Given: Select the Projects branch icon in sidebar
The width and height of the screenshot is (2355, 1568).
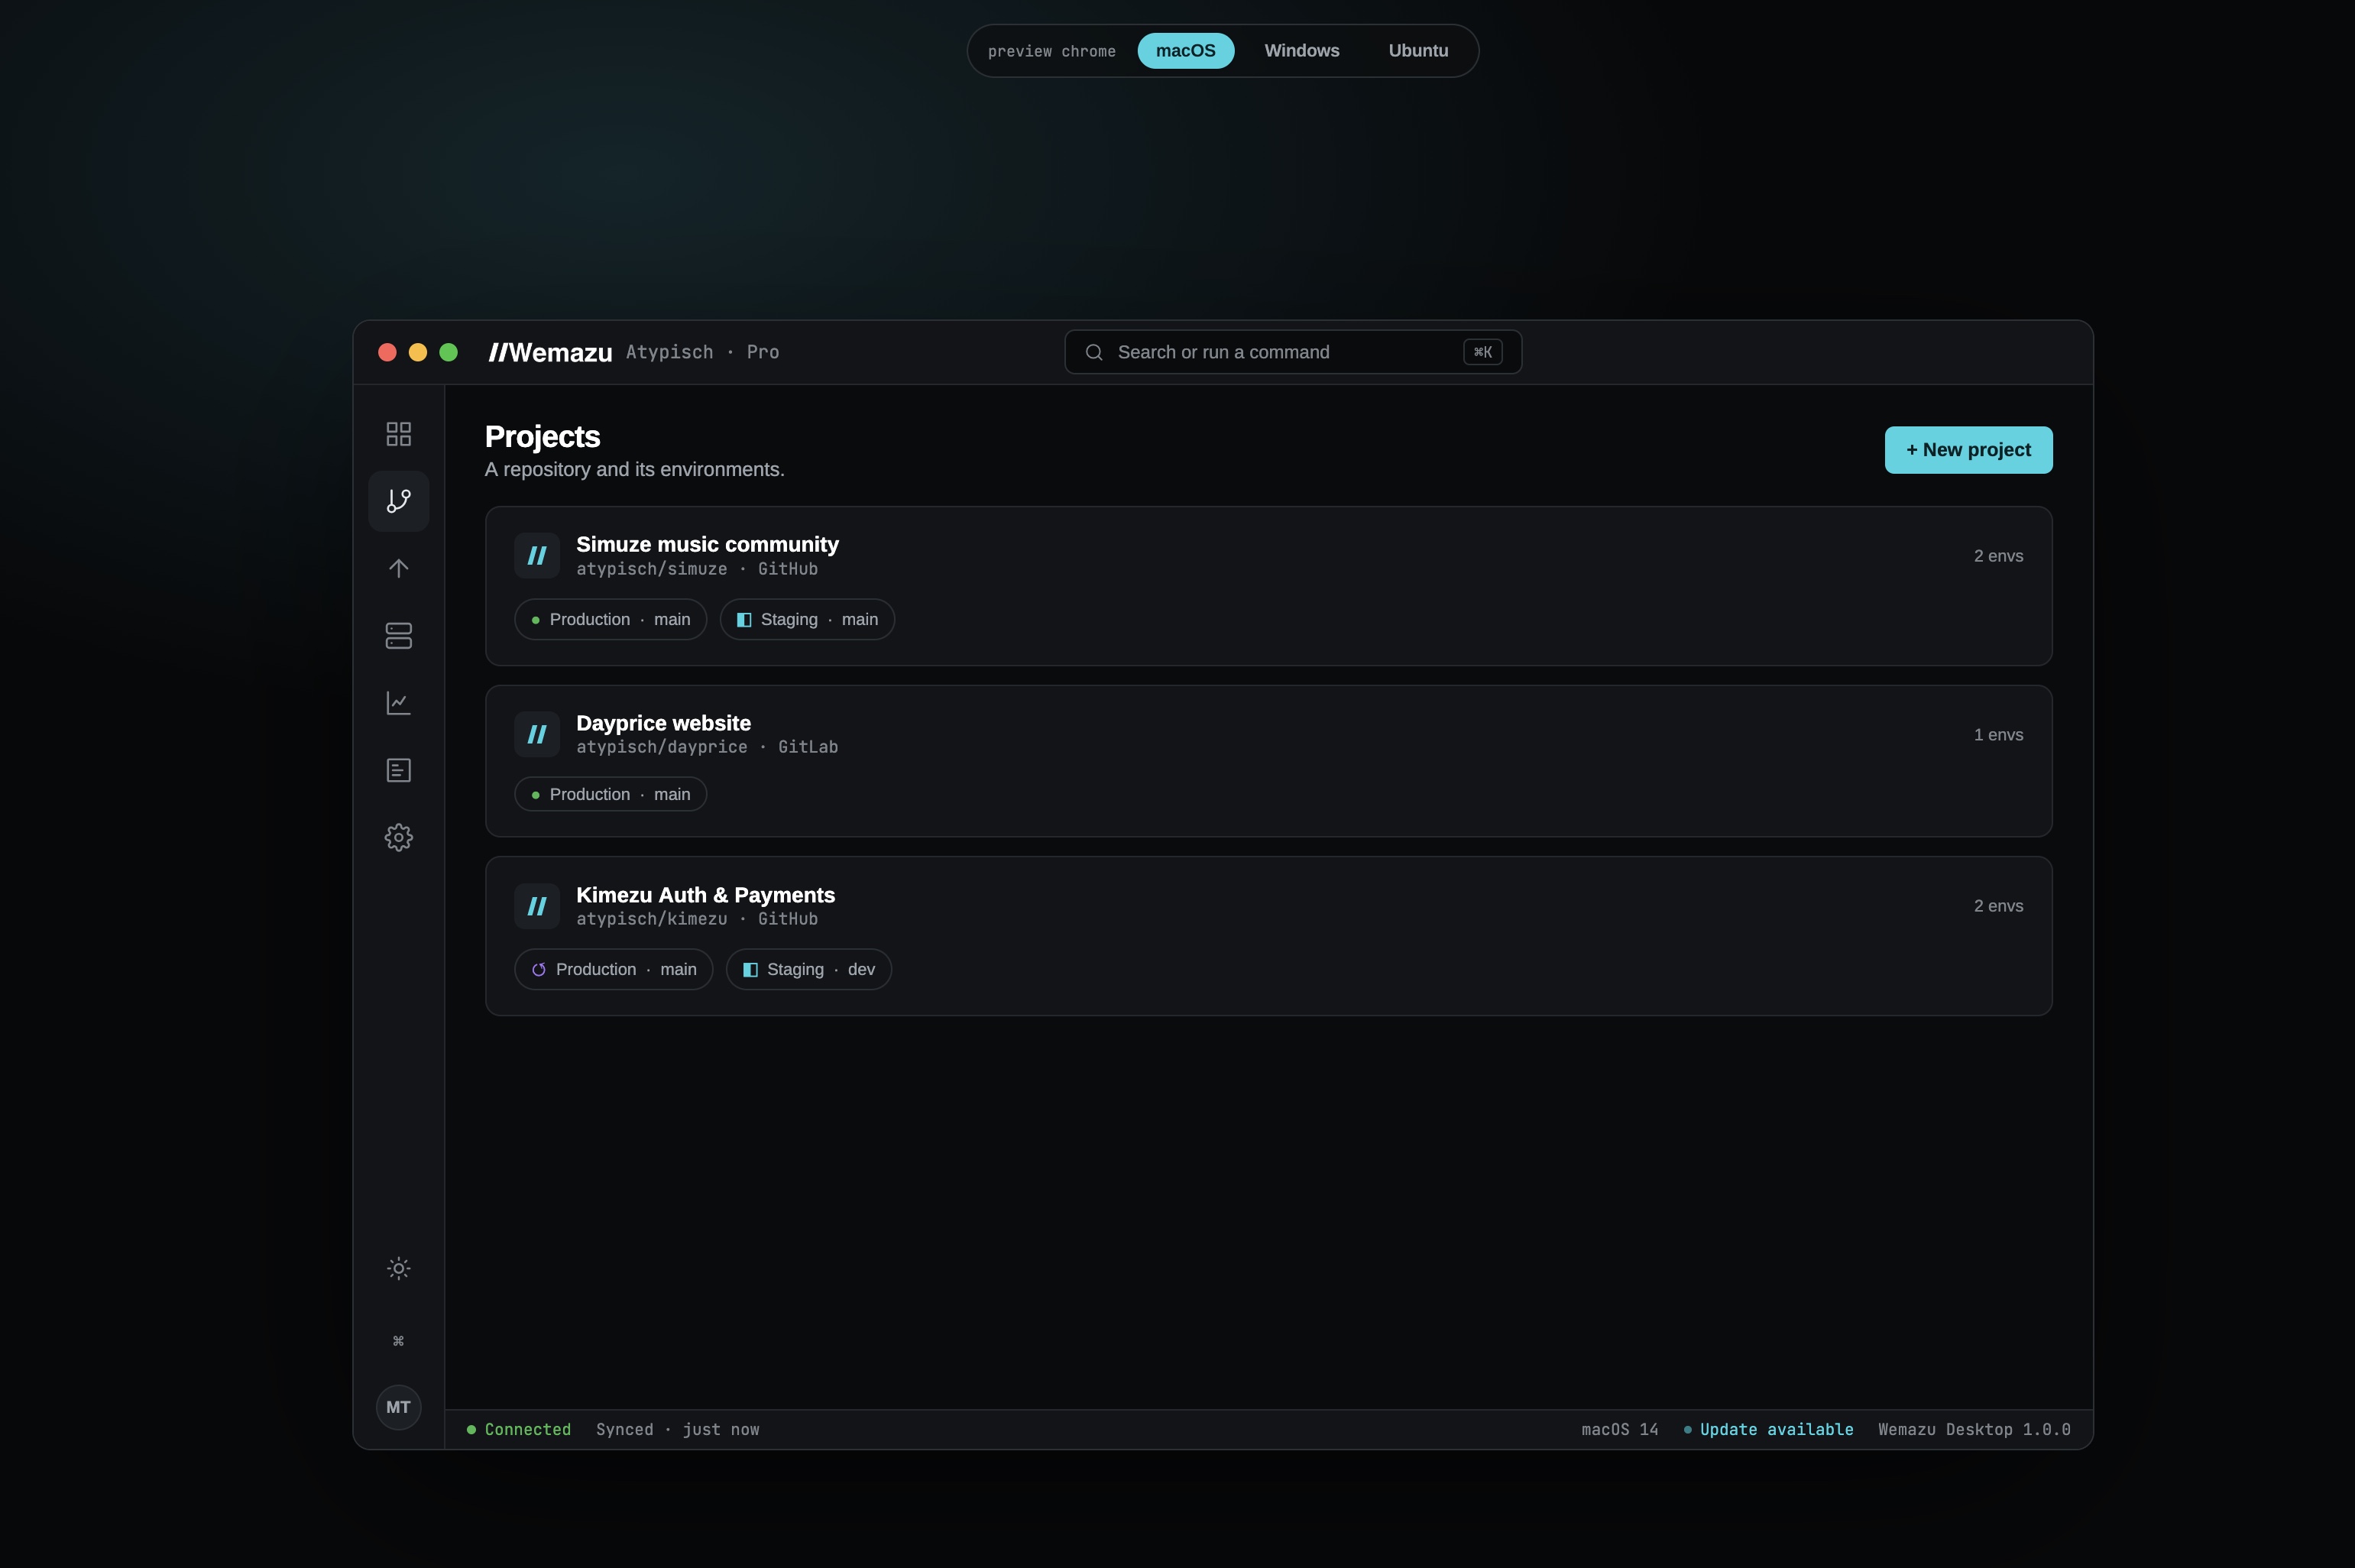Looking at the screenshot, I should [x=398, y=501].
